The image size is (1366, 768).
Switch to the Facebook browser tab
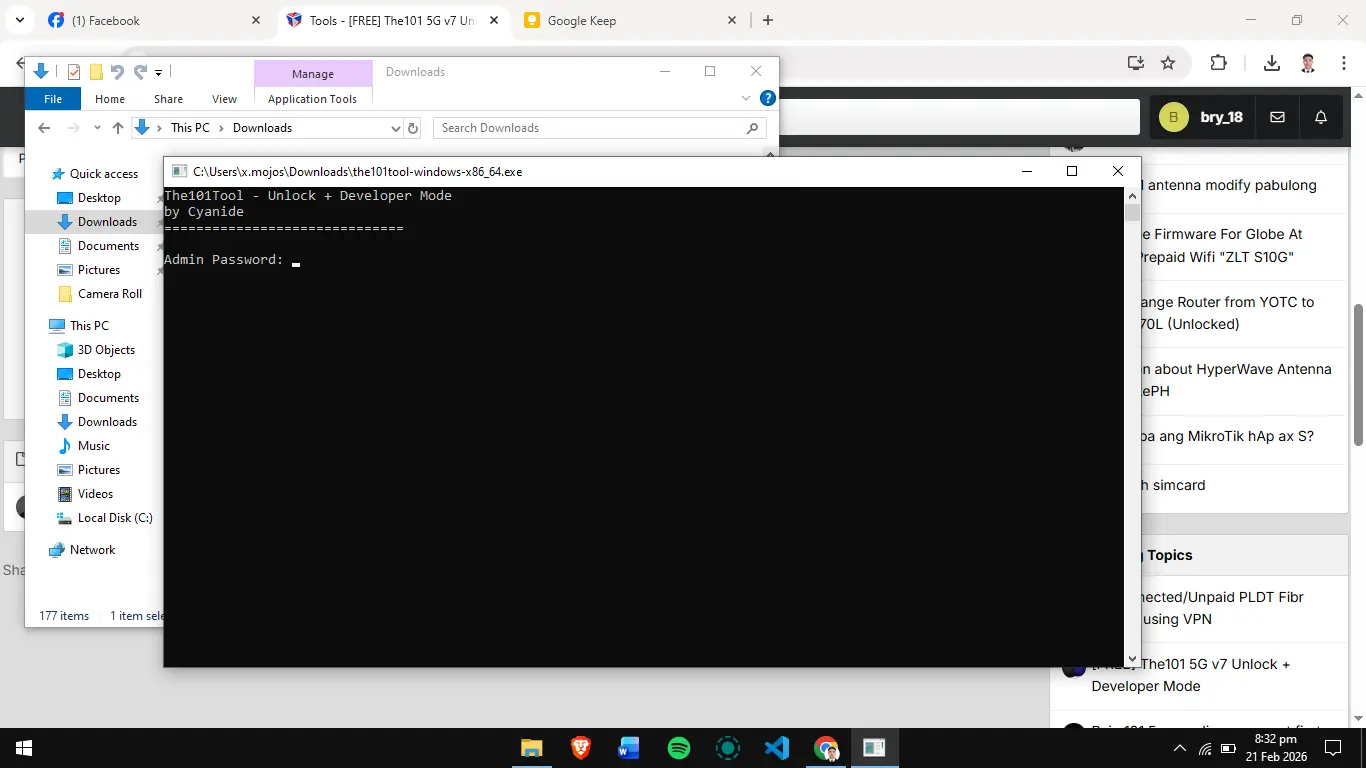click(155, 20)
